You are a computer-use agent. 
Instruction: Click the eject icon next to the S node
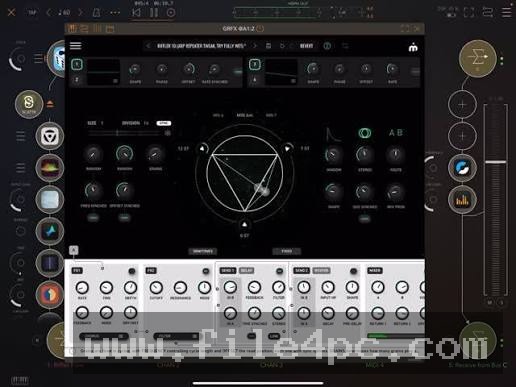click(x=50, y=104)
